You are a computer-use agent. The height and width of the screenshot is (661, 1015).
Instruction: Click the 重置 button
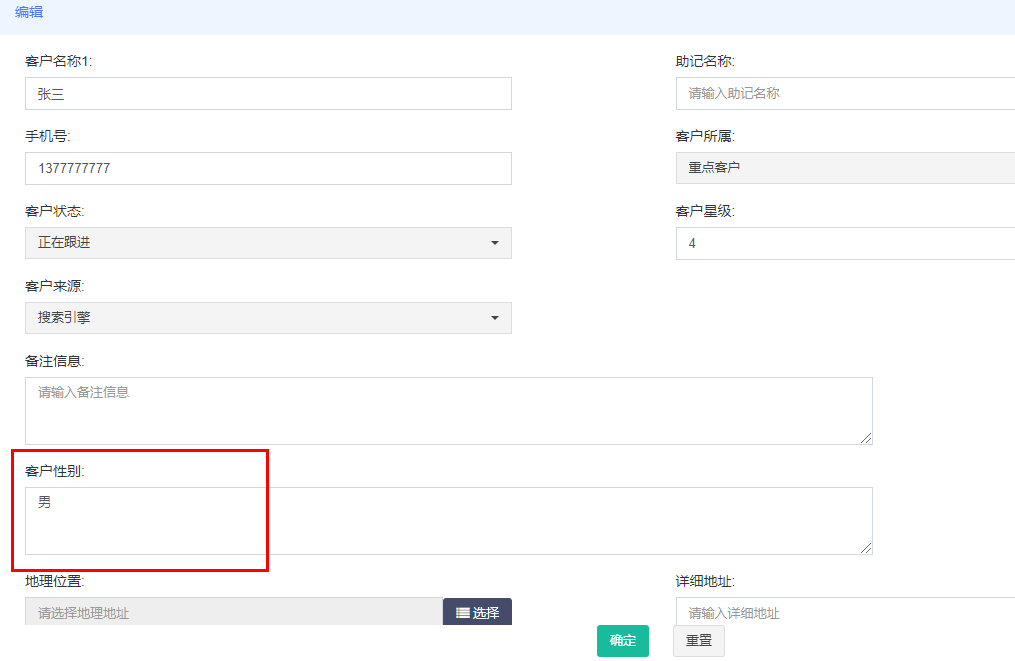[698, 641]
